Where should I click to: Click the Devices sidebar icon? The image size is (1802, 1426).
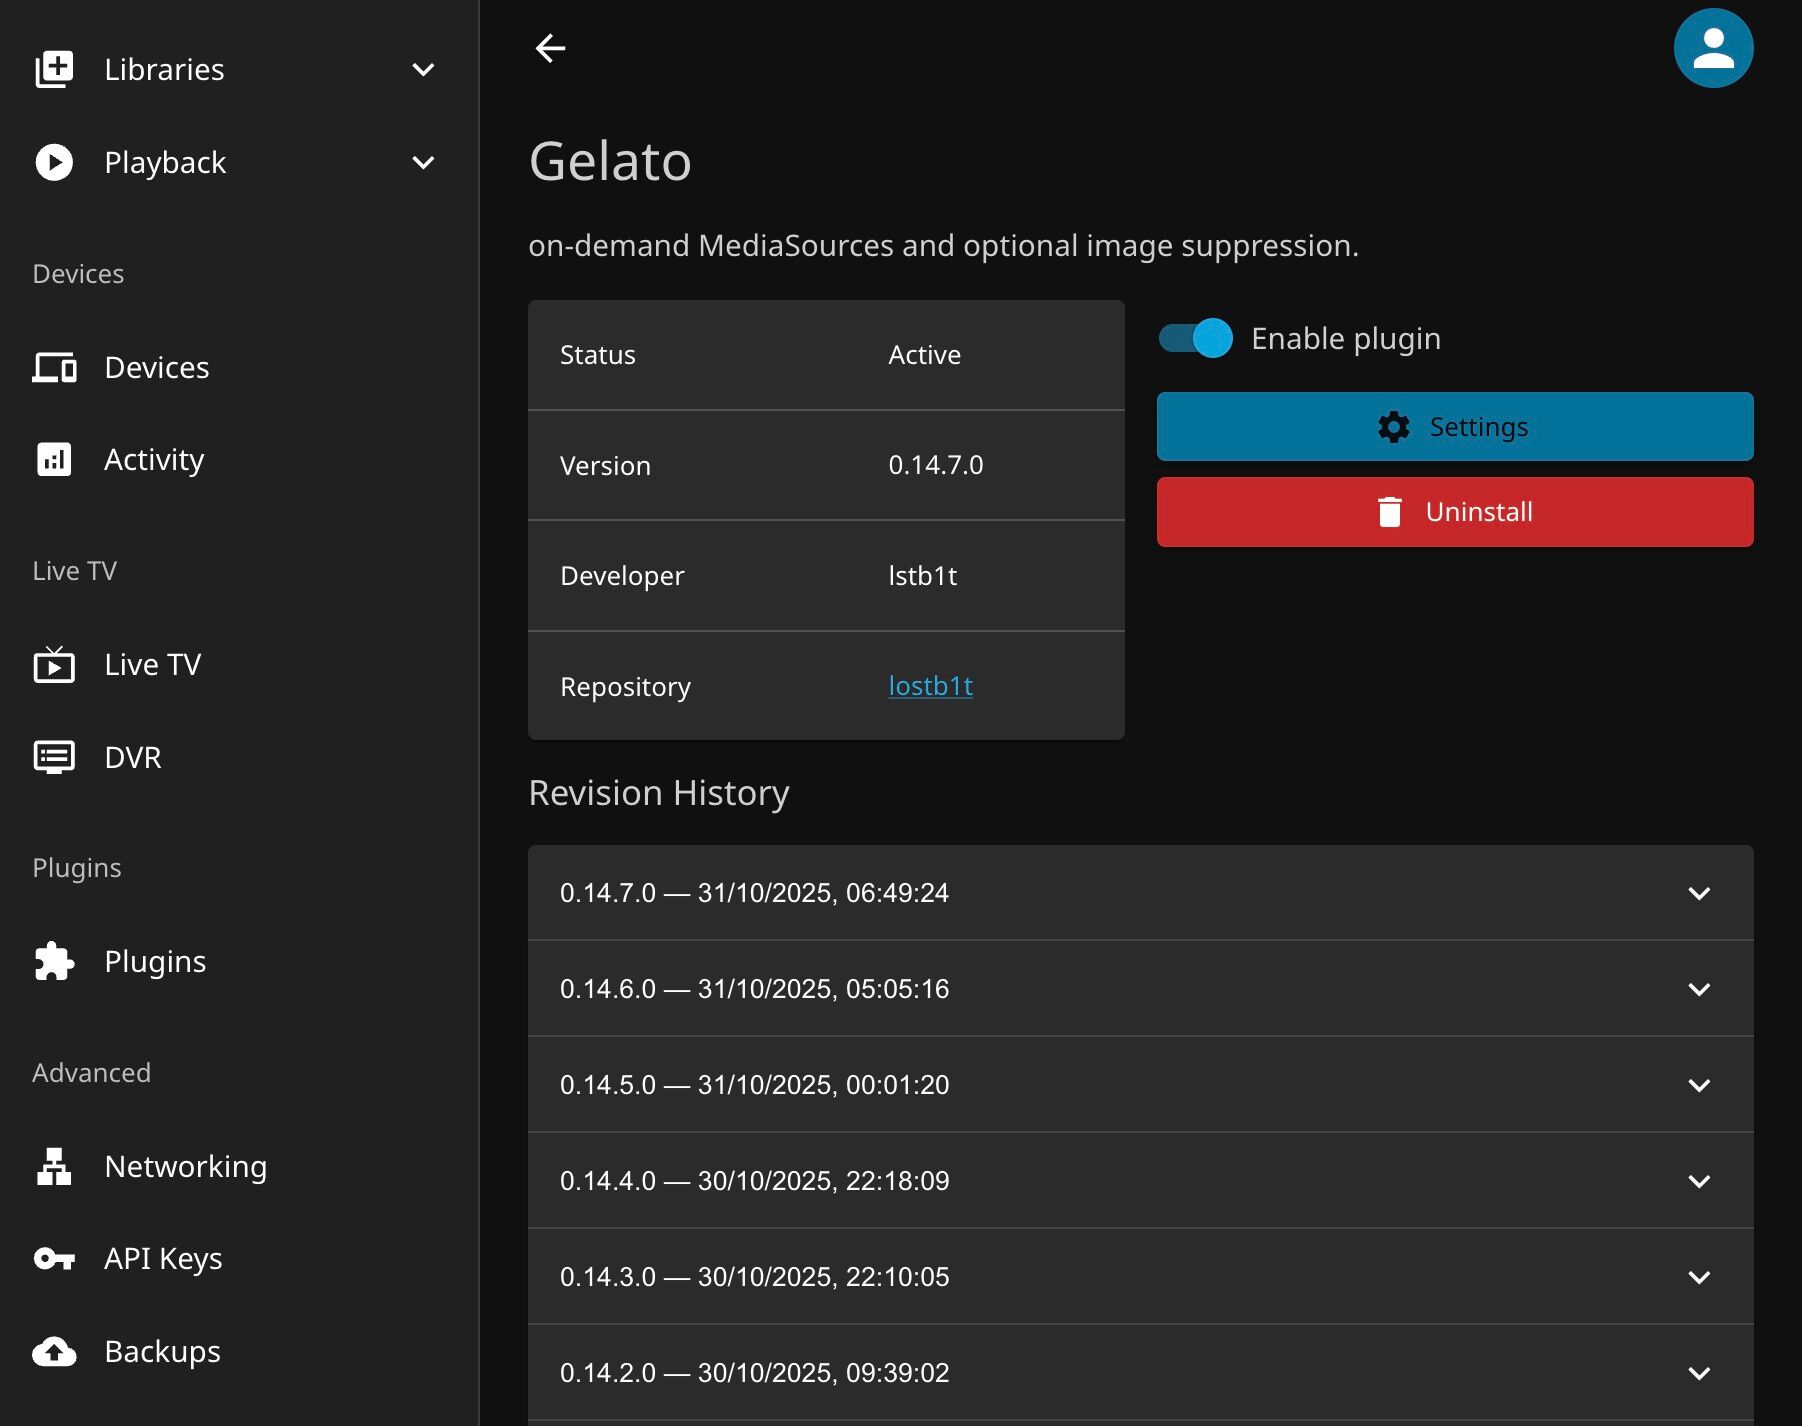[x=54, y=368]
